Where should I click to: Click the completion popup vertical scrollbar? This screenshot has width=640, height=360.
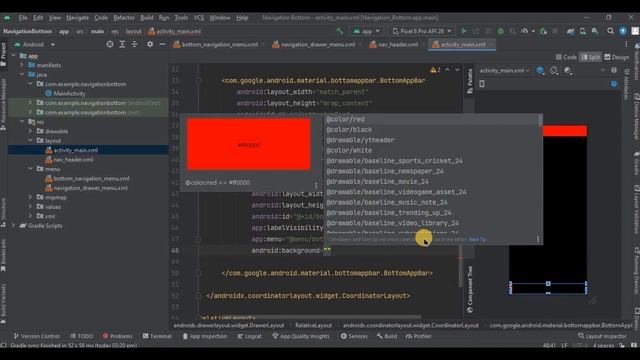tap(540, 120)
